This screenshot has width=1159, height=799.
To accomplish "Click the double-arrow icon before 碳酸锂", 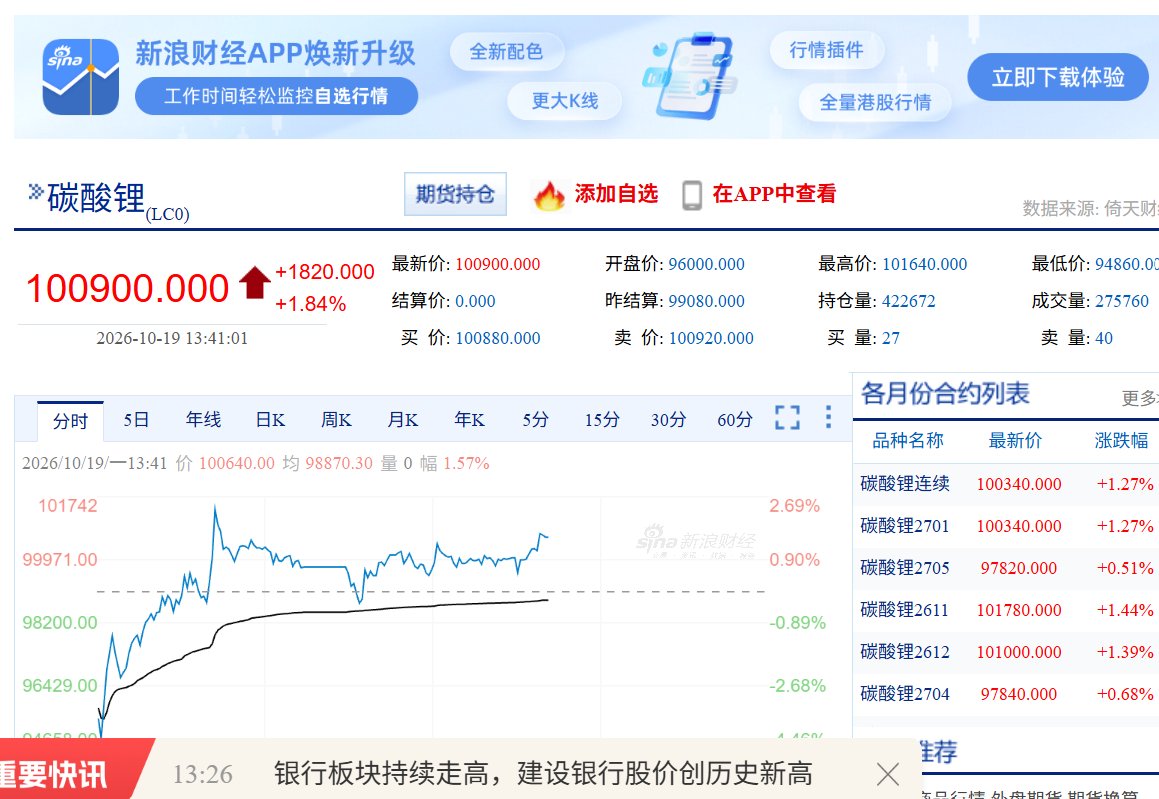I will [35, 192].
